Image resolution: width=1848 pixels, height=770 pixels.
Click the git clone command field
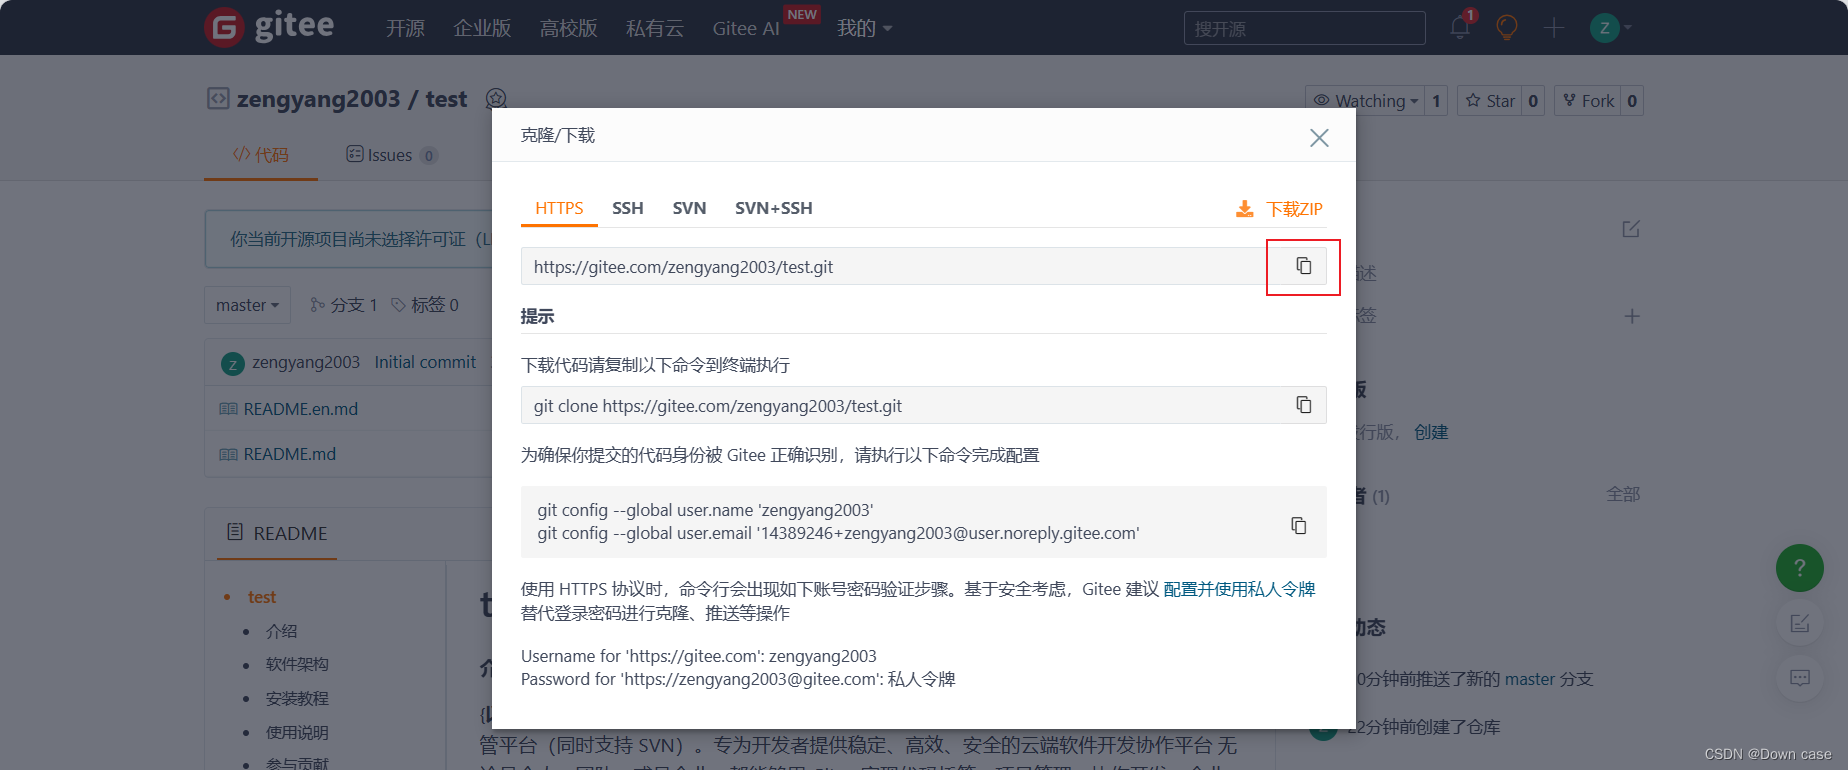923,405
